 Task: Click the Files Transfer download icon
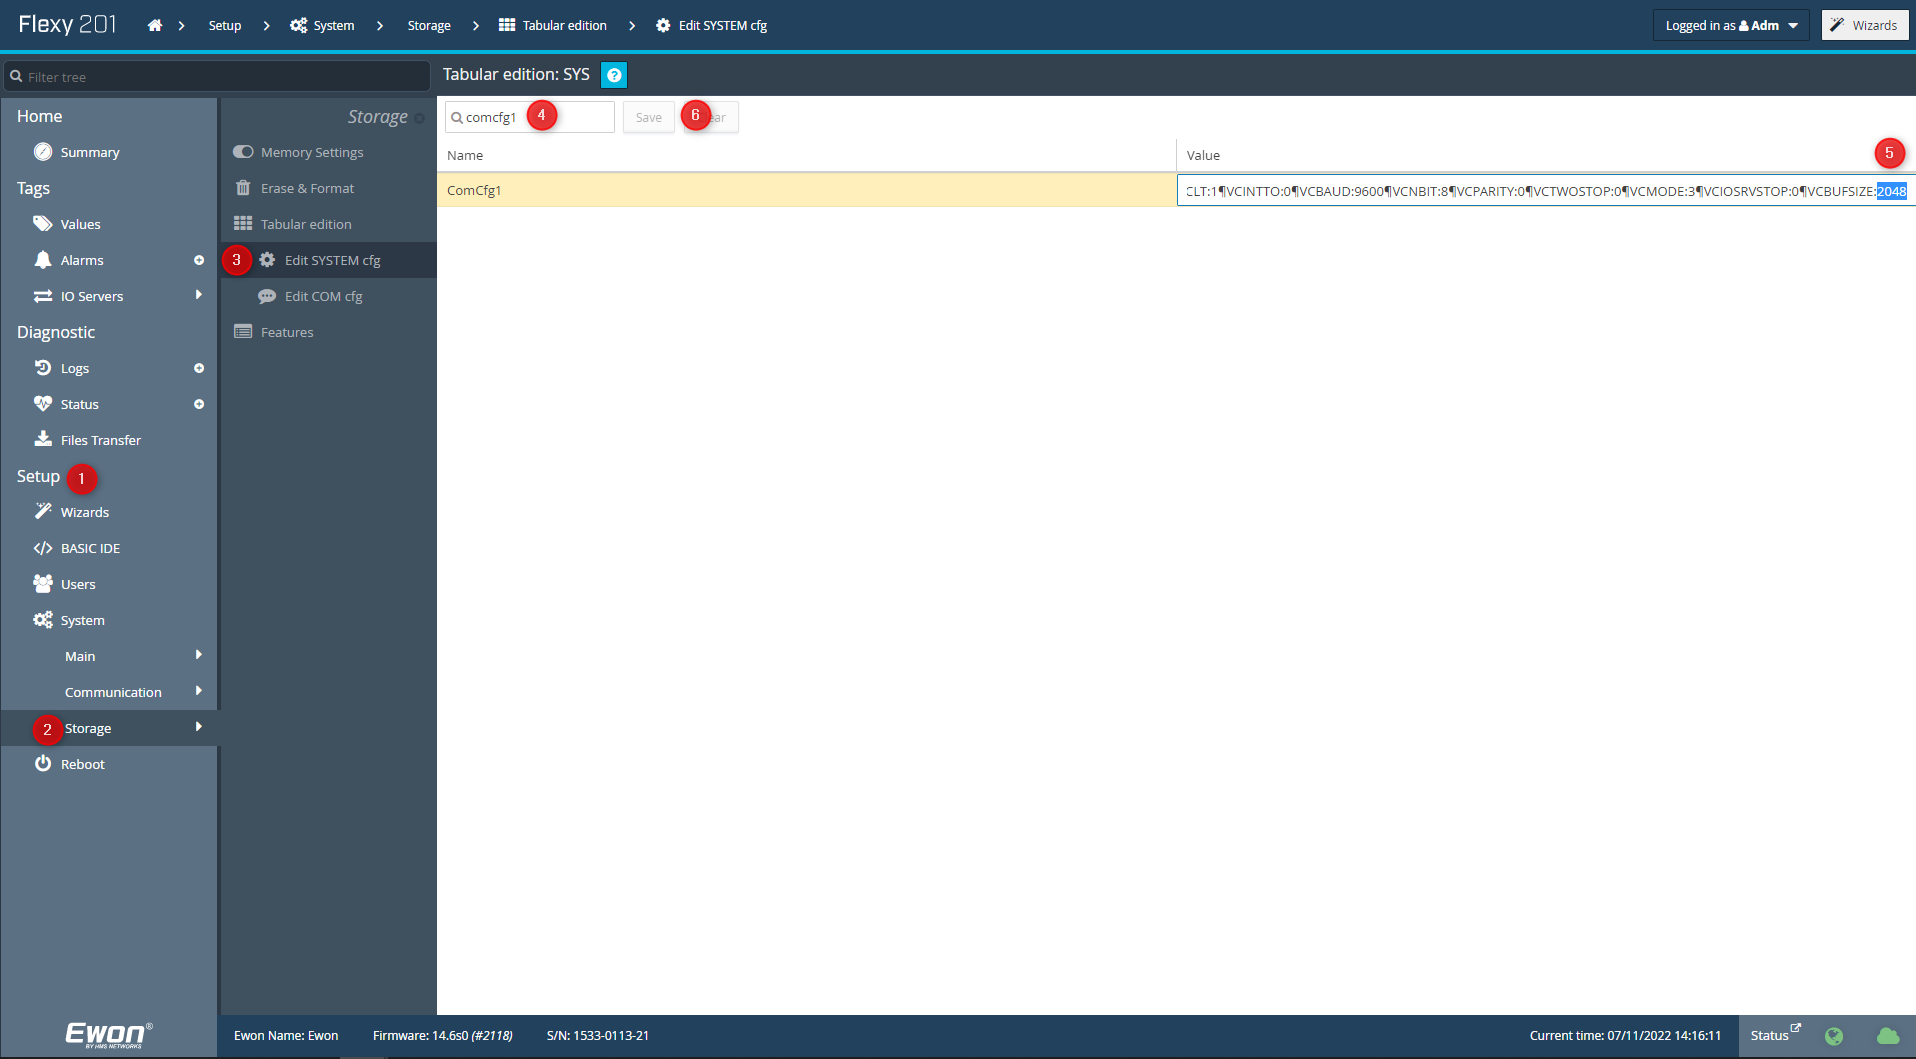click(43, 439)
